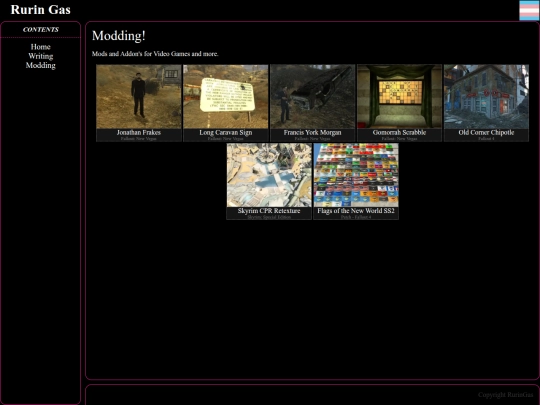Click Flags of the New World SS2 caption
Image resolution: width=540 pixels, height=405 pixels.
coord(356,211)
